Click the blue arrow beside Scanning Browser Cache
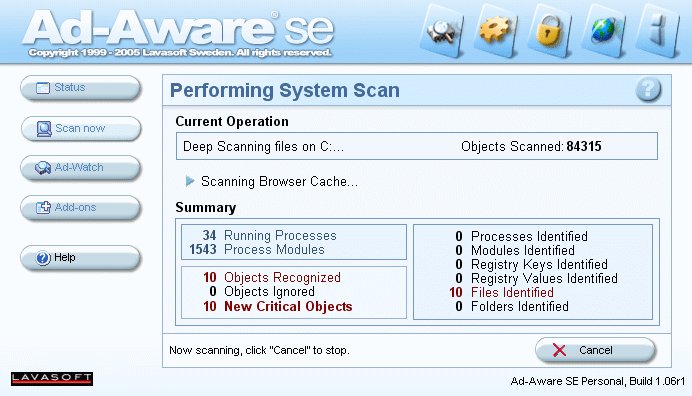The height and width of the screenshot is (396, 692). (190, 181)
